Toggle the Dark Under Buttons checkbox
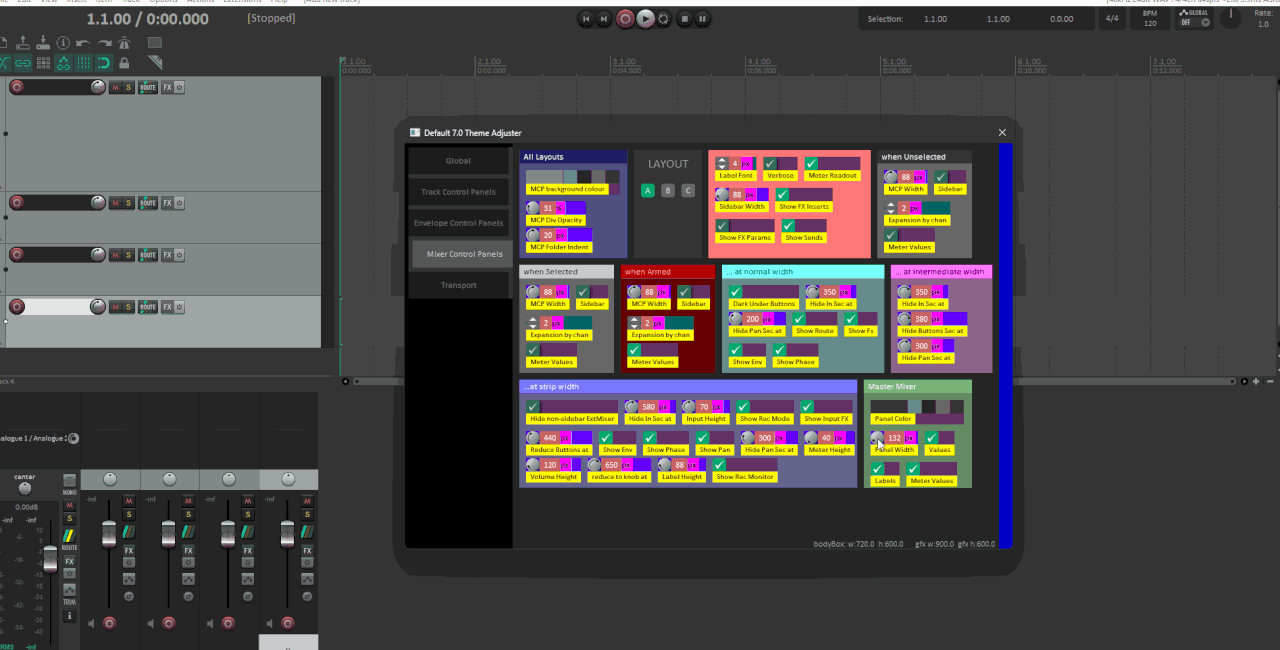 click(736, 292)
